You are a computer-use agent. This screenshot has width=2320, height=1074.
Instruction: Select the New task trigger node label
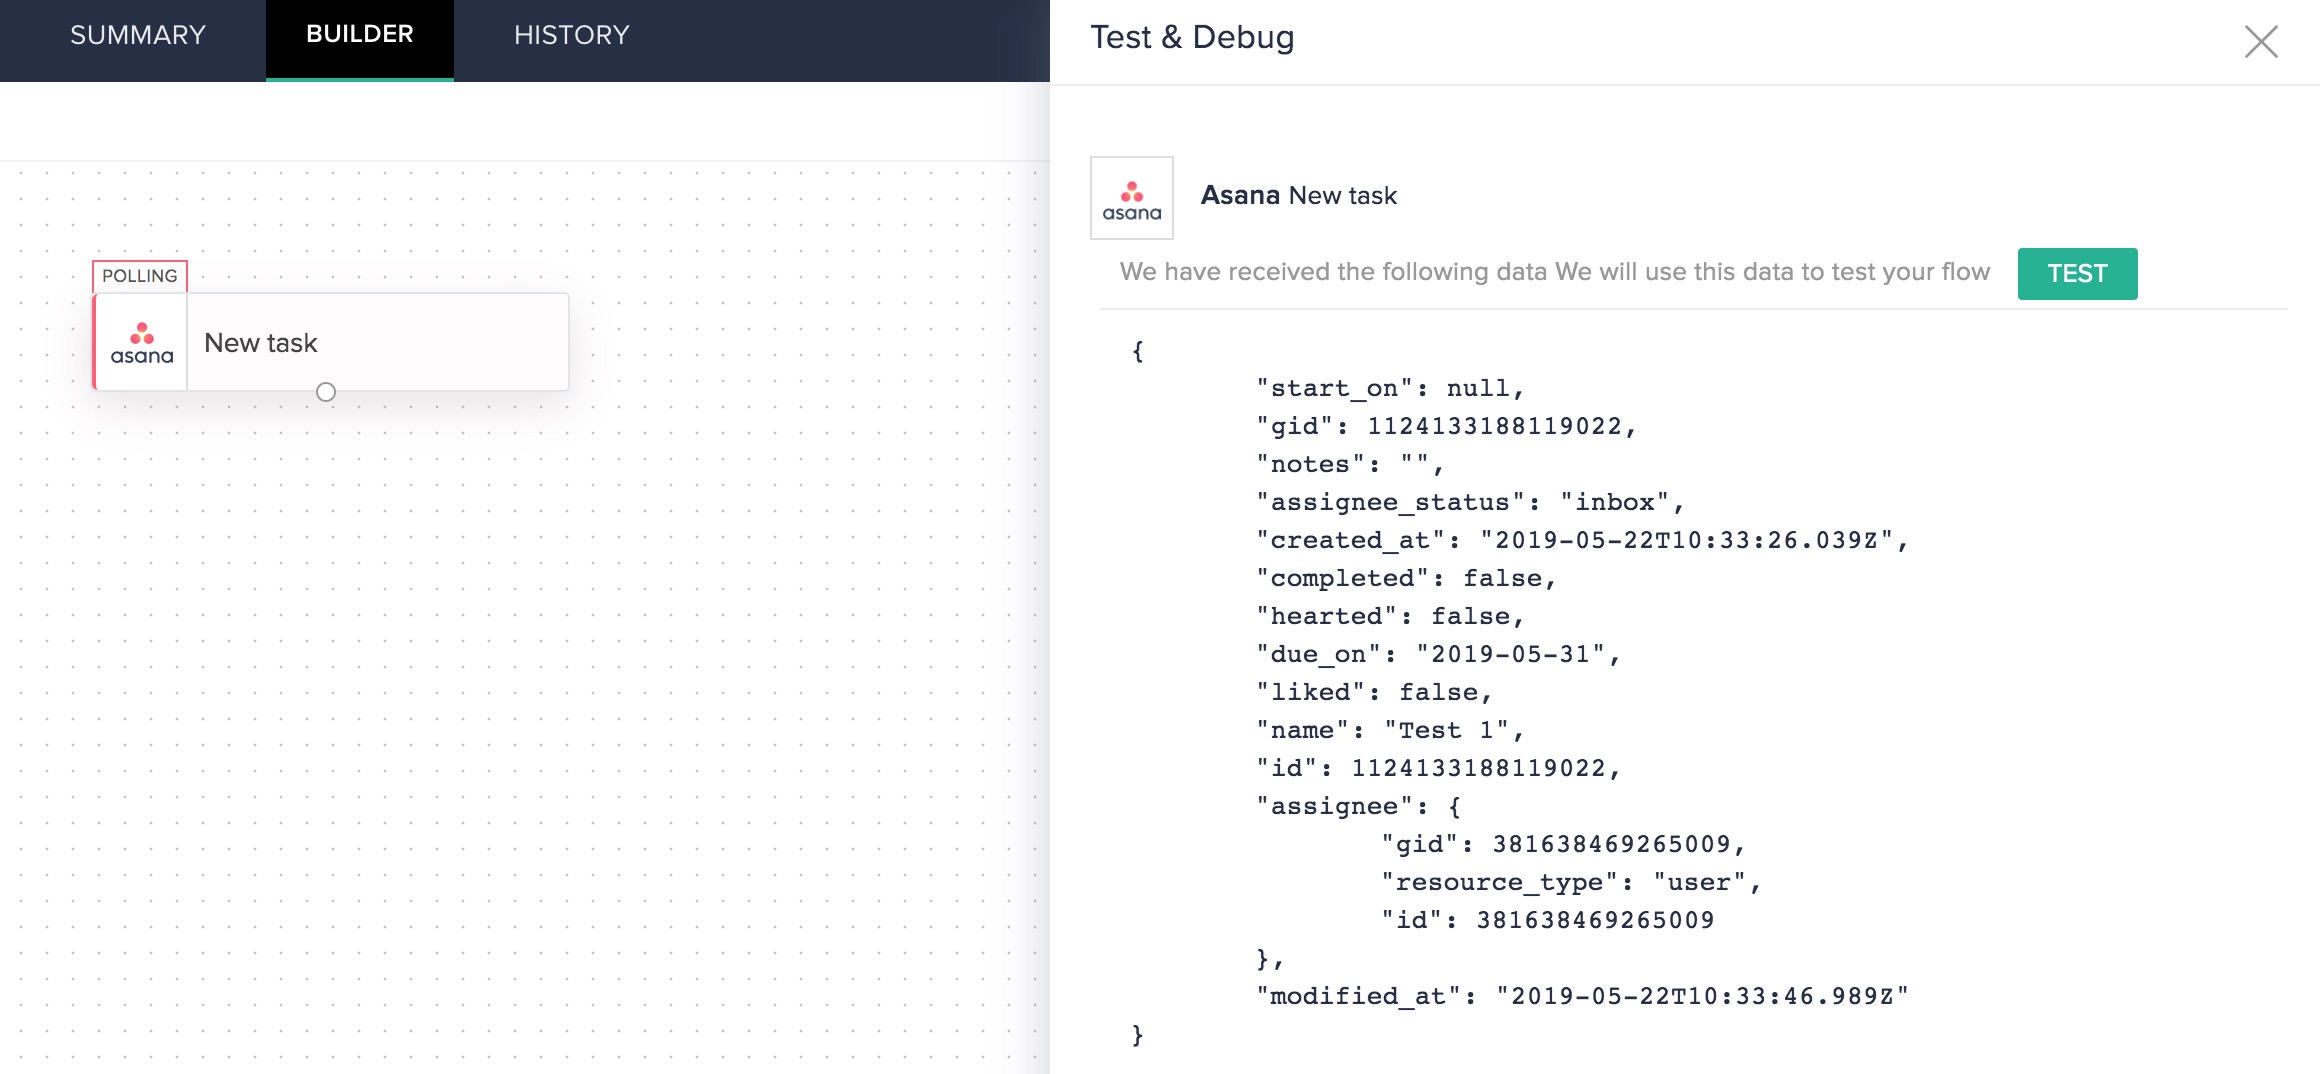pyautogui.click(x=261, y=343)
